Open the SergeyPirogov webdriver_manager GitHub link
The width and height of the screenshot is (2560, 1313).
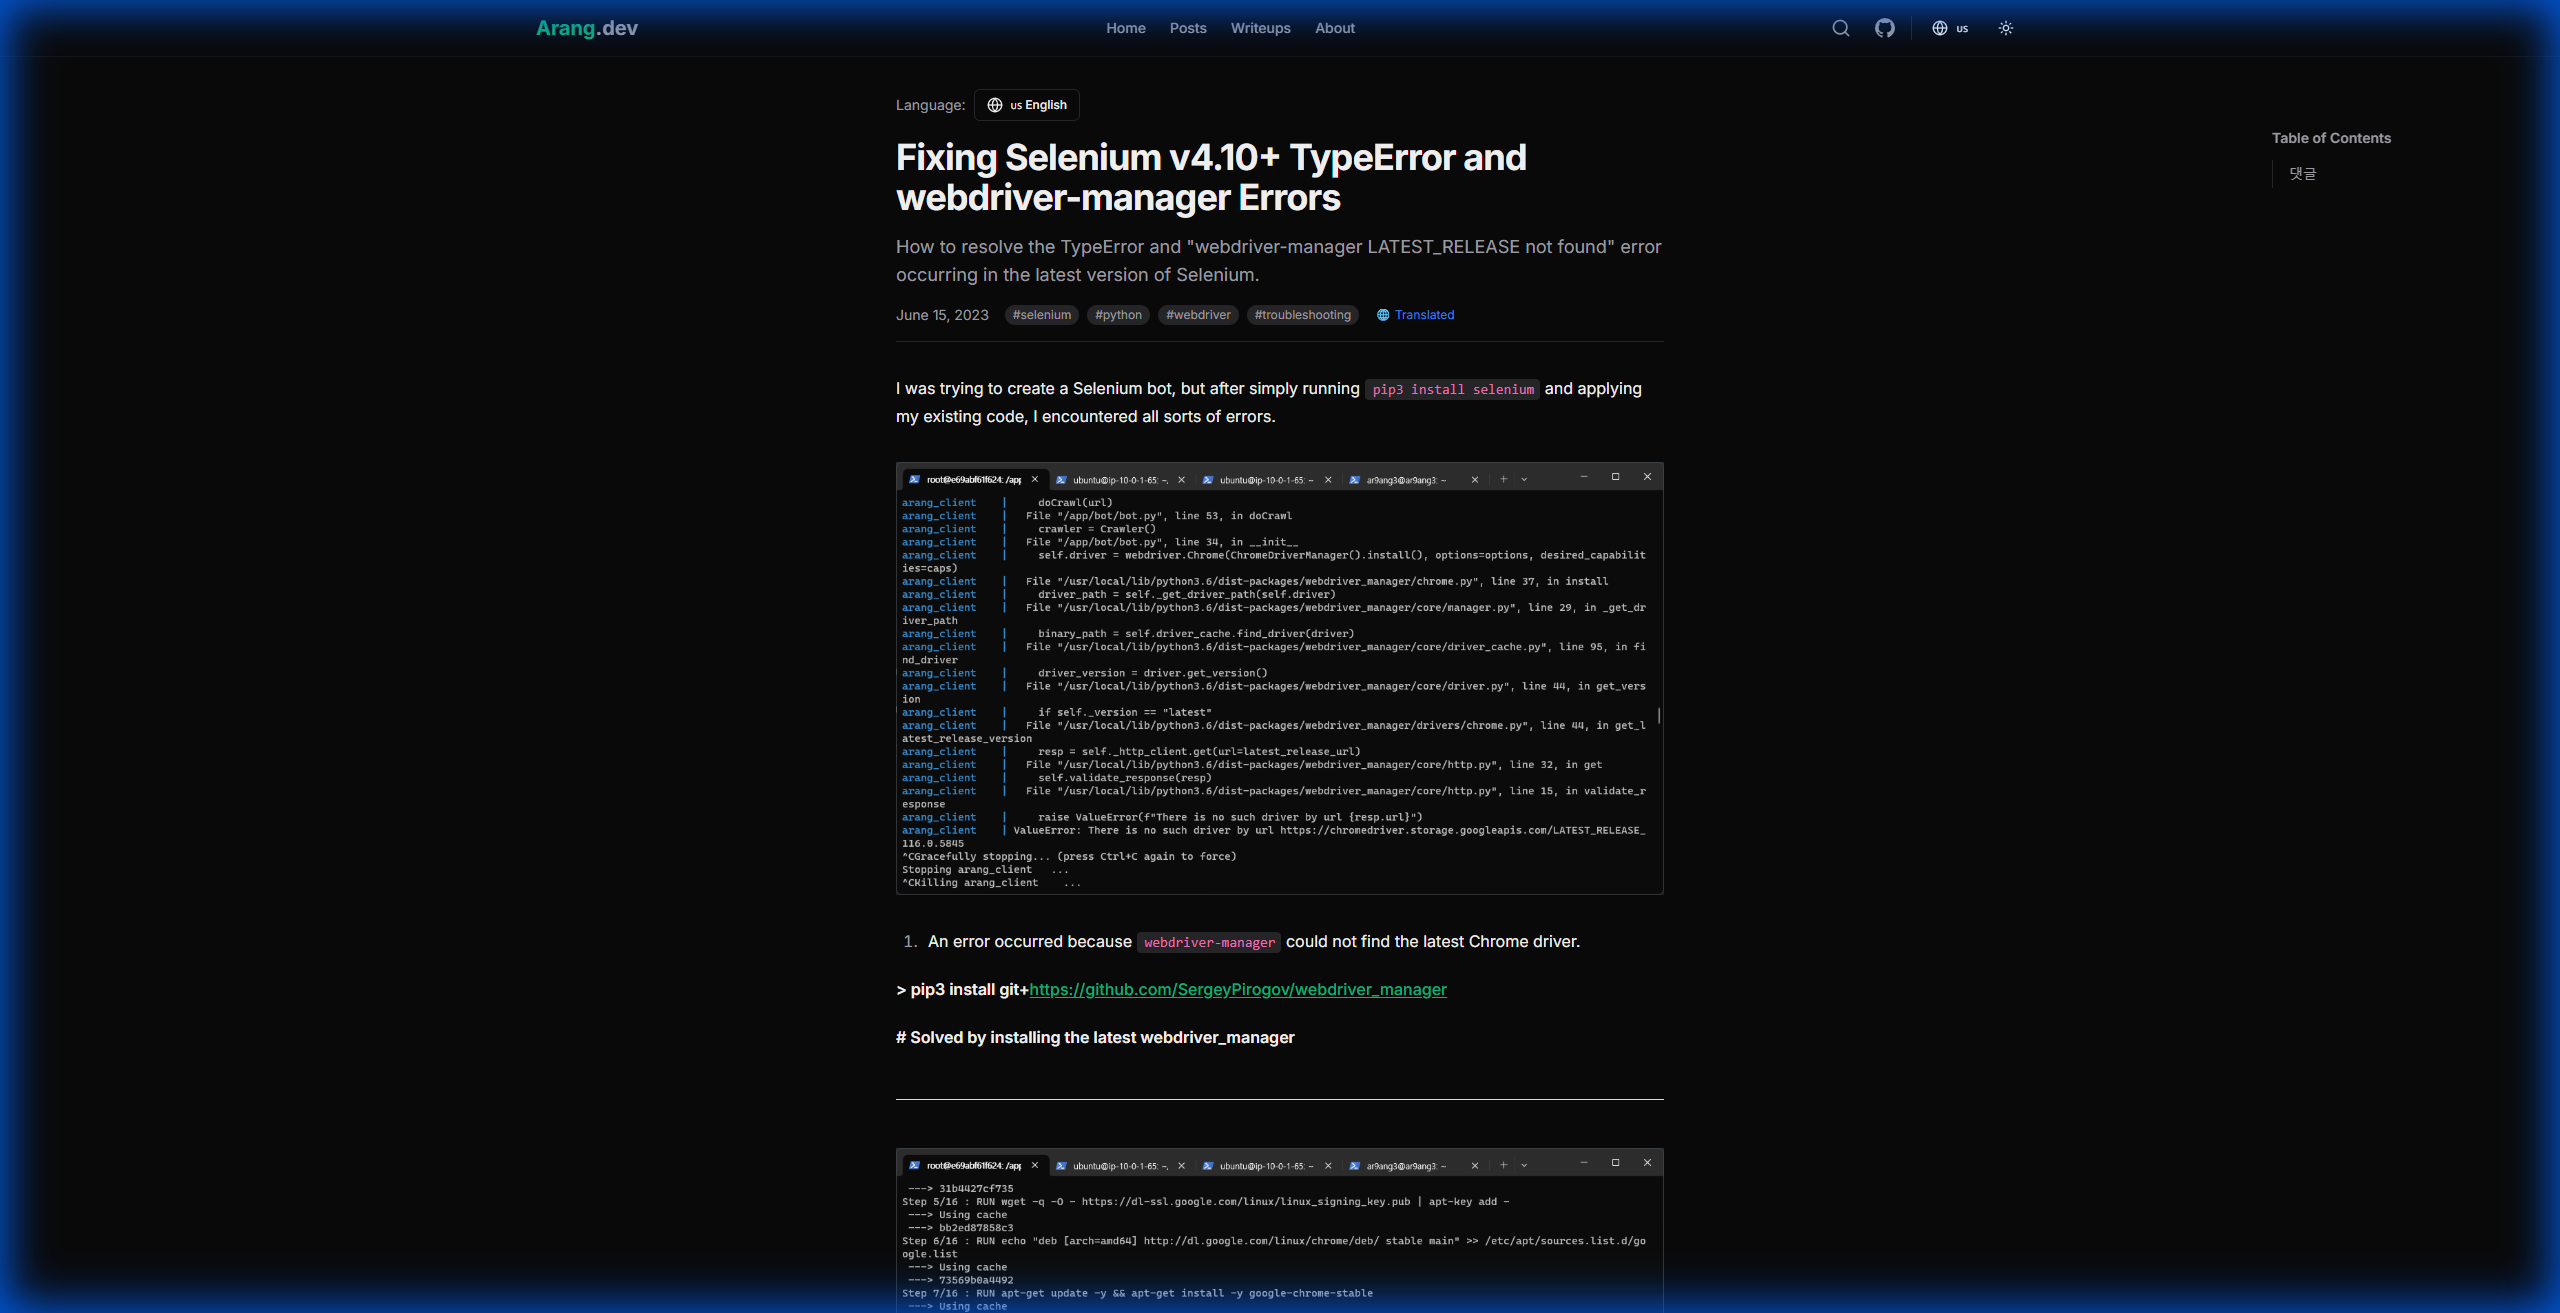coord(1238,989)
